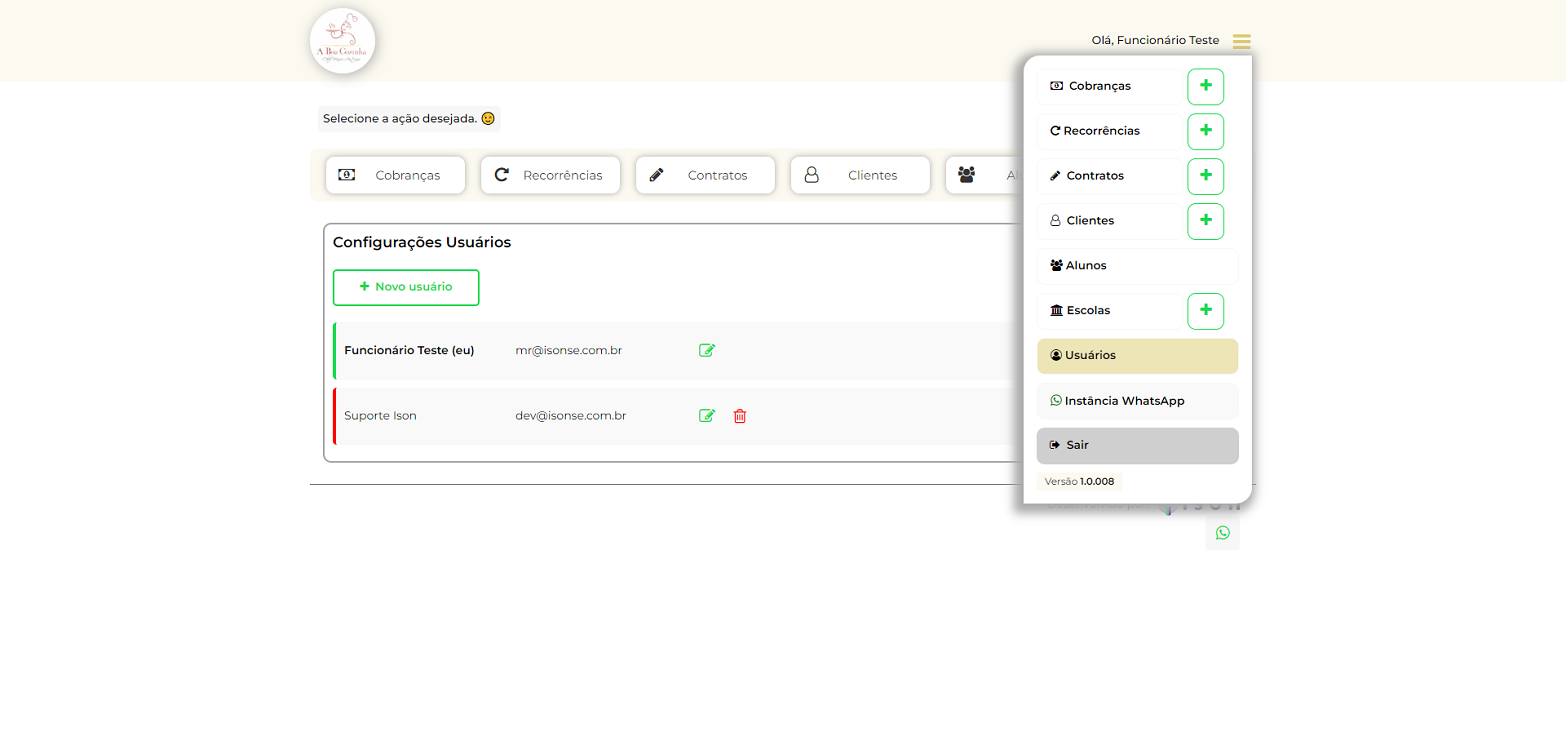
Task: Open Recorrências in side menu
Action: [x=1110, y=131]
